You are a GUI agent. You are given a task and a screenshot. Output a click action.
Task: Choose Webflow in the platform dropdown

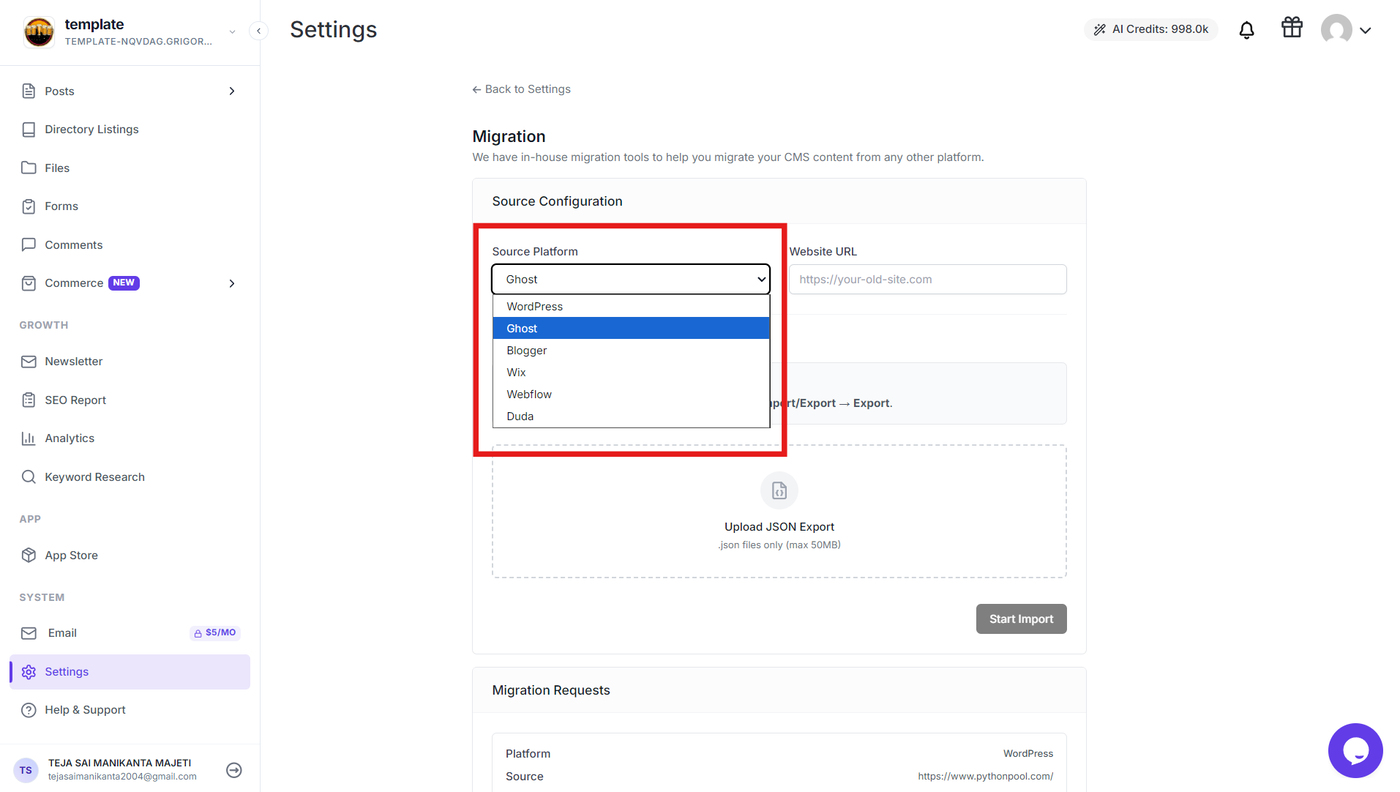[x=631, y=394]
